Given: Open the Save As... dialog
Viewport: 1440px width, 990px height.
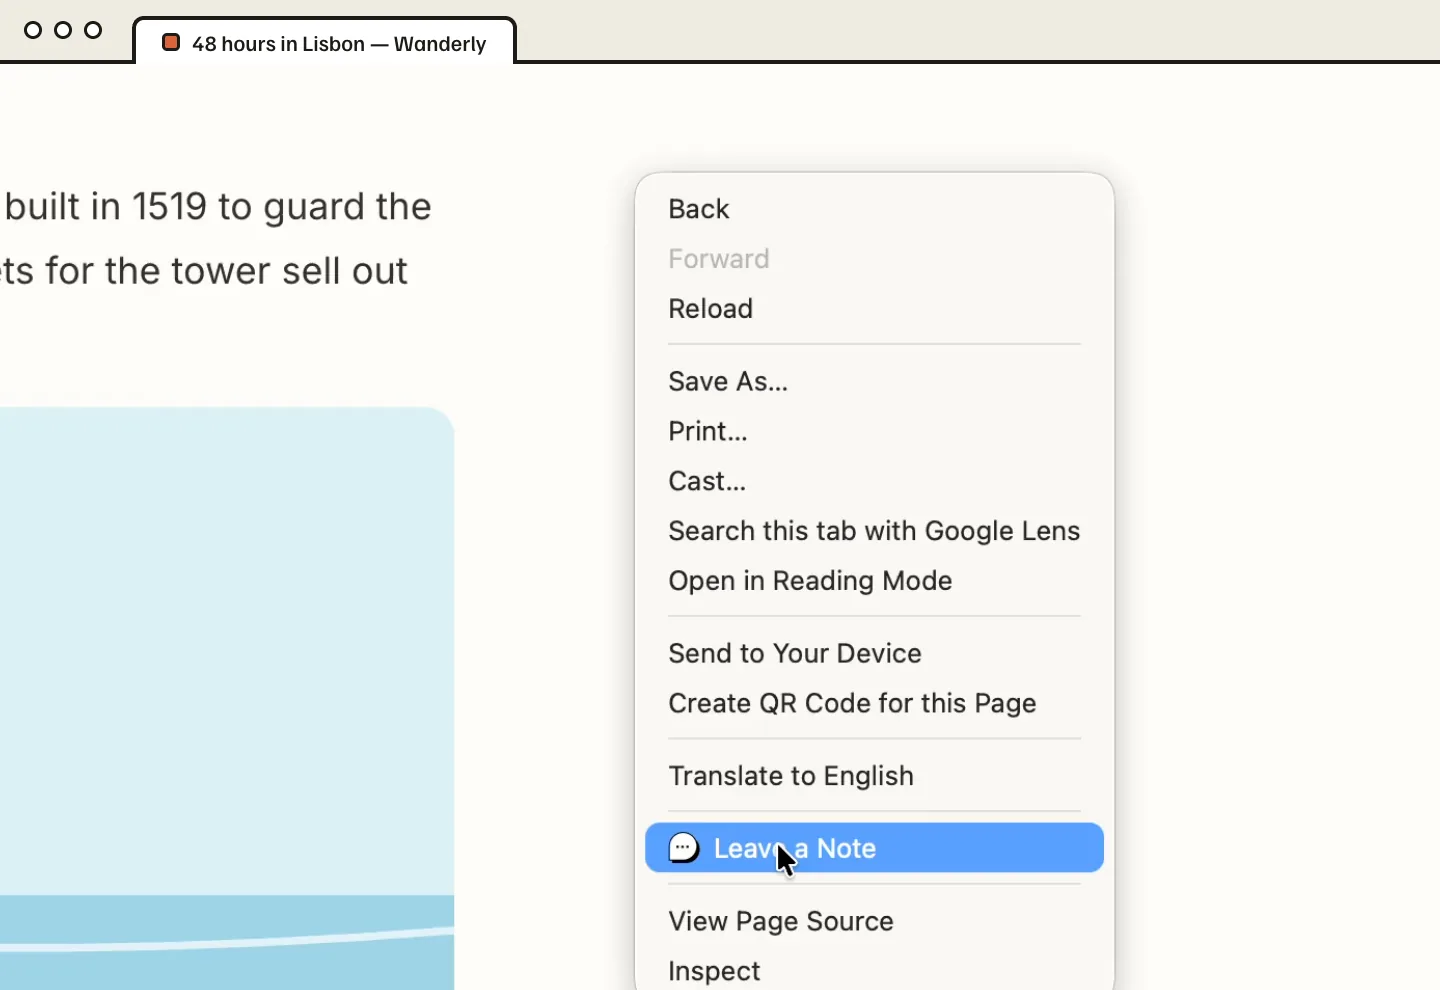Looking at the screenshot, I should [x=874, y=382].
